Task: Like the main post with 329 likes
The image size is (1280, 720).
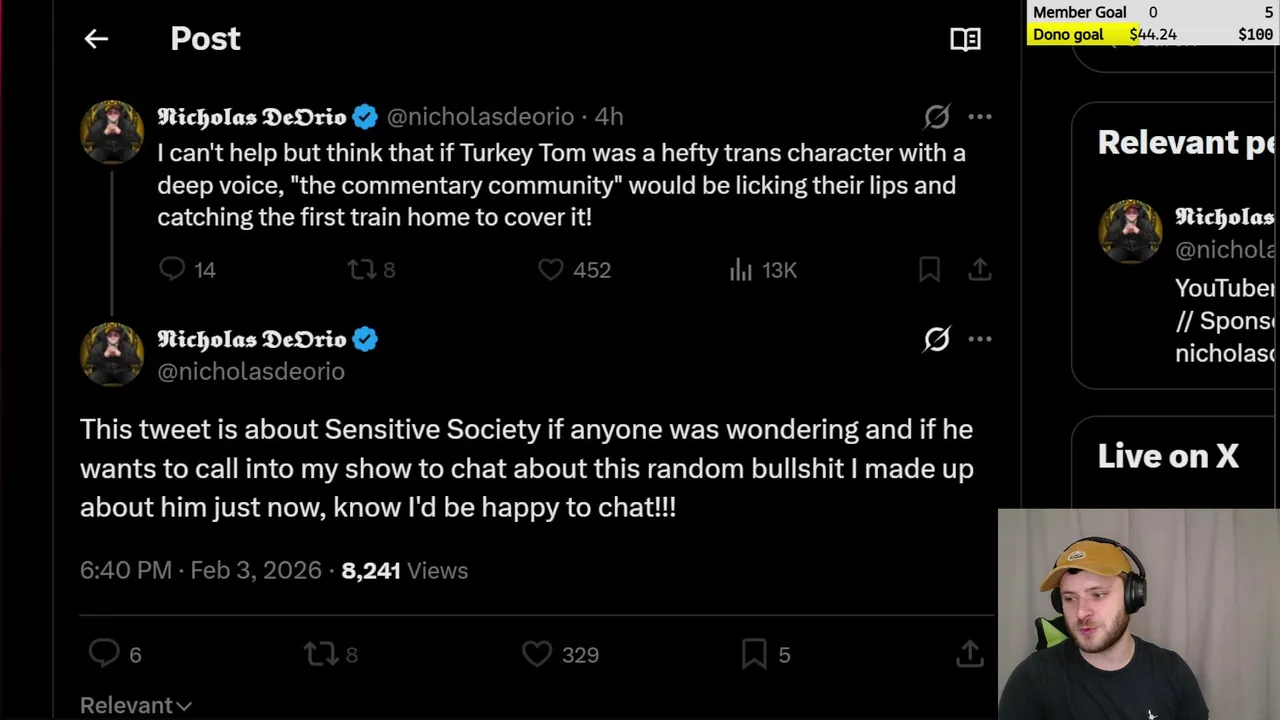Action: click(x=537, y=654)
